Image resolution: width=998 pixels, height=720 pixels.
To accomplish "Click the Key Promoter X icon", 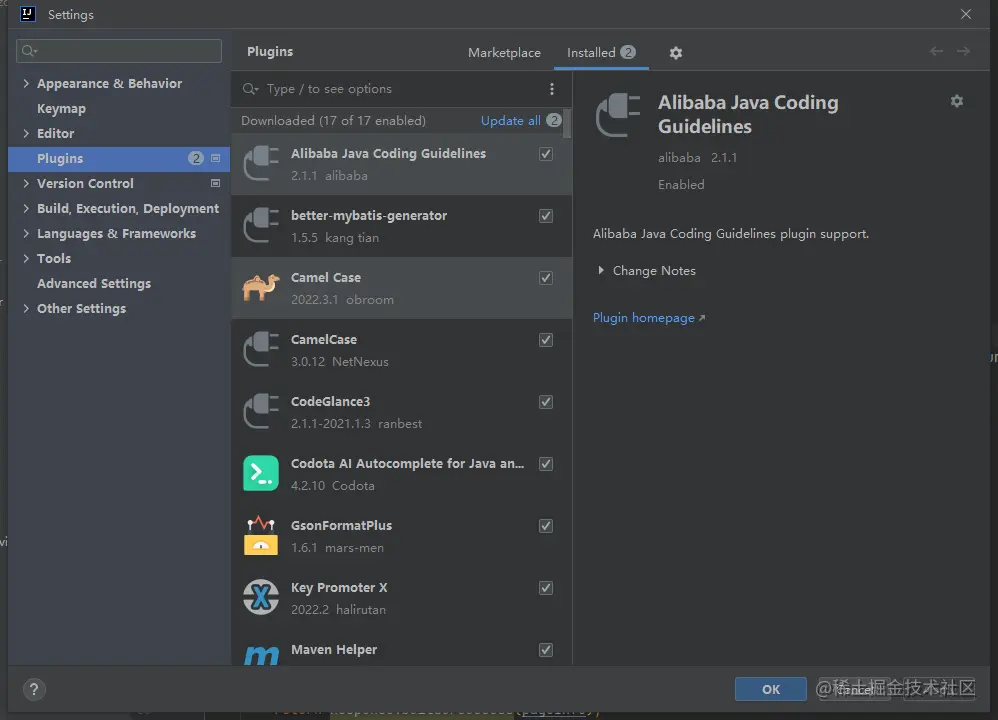I will pos(261,597).
